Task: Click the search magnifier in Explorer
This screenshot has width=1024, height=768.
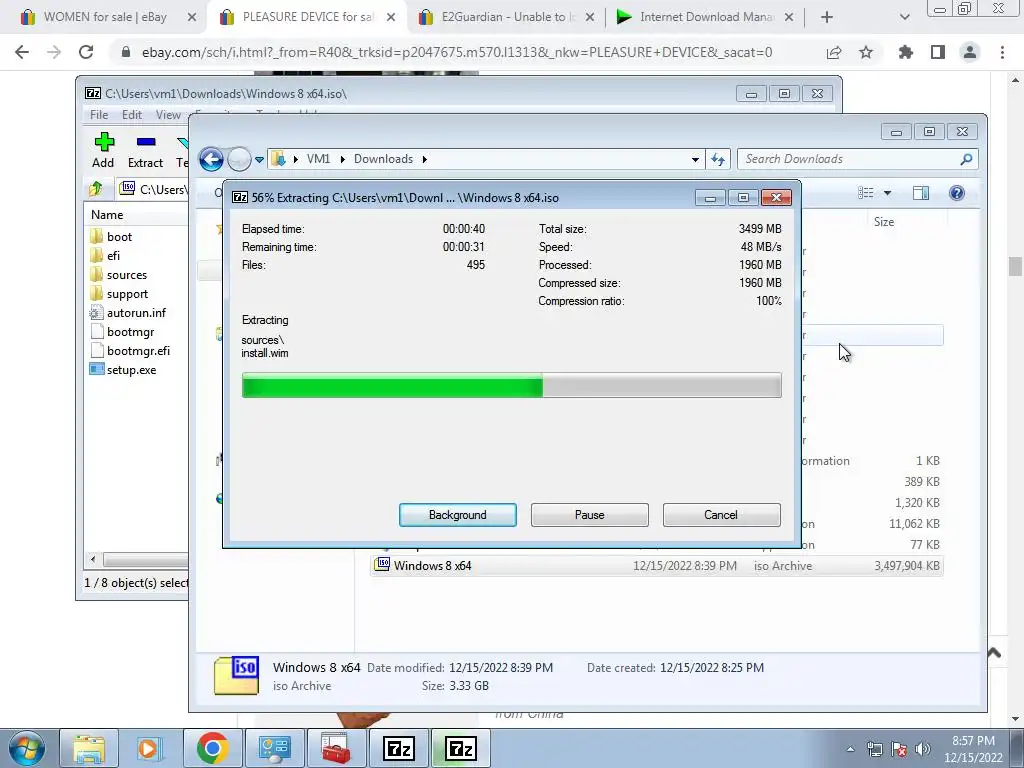Action: (966, 159)
